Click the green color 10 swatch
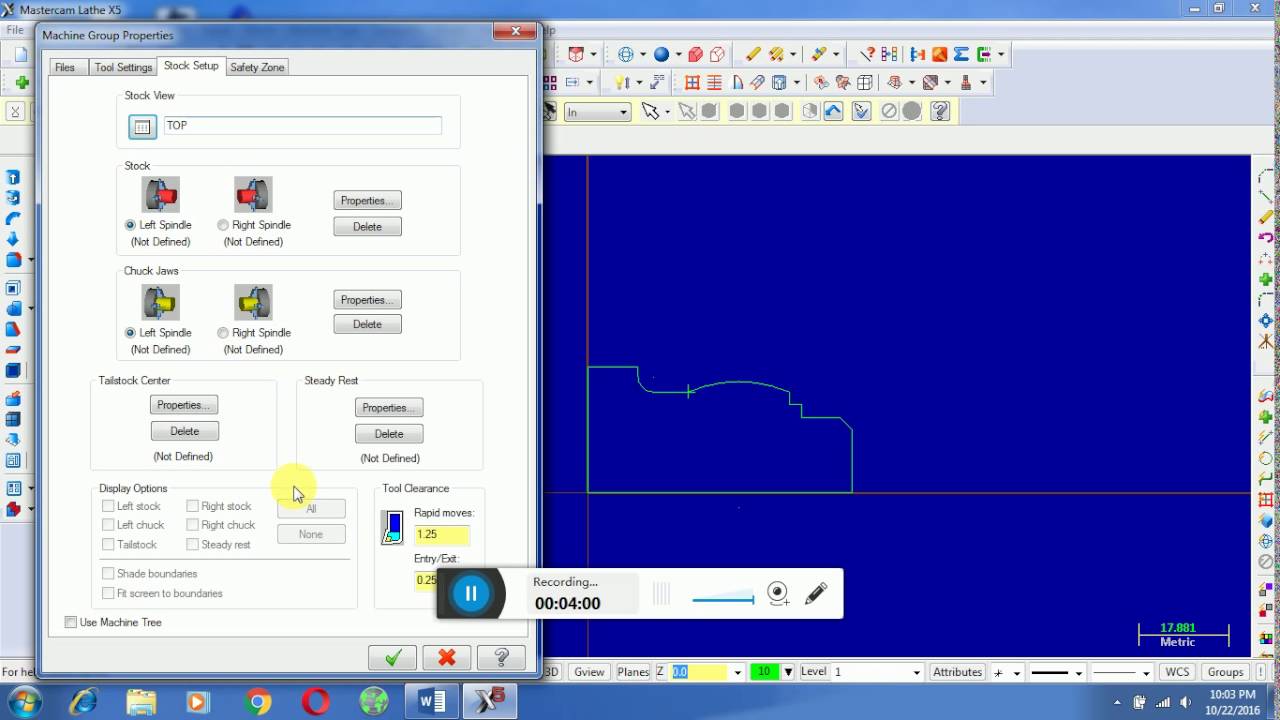 (764, 672)
